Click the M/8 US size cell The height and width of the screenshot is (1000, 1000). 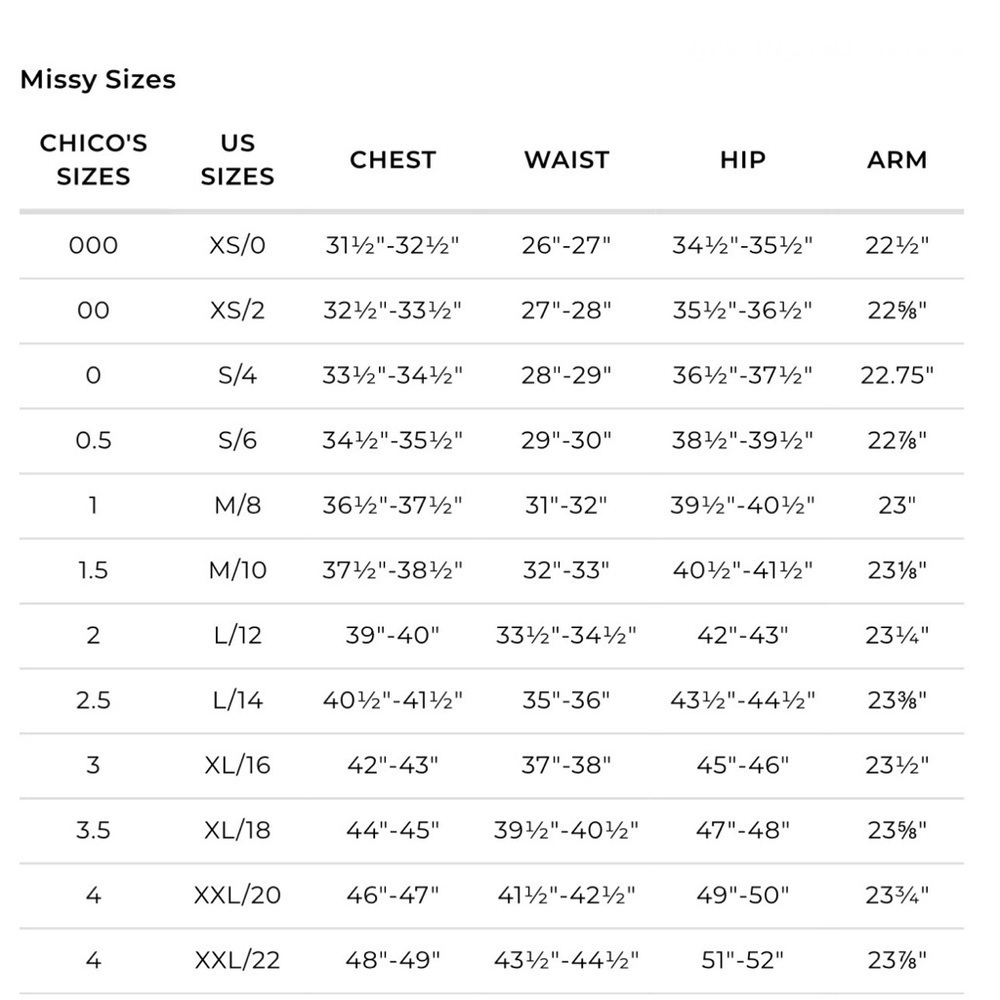tap(237, 506)
